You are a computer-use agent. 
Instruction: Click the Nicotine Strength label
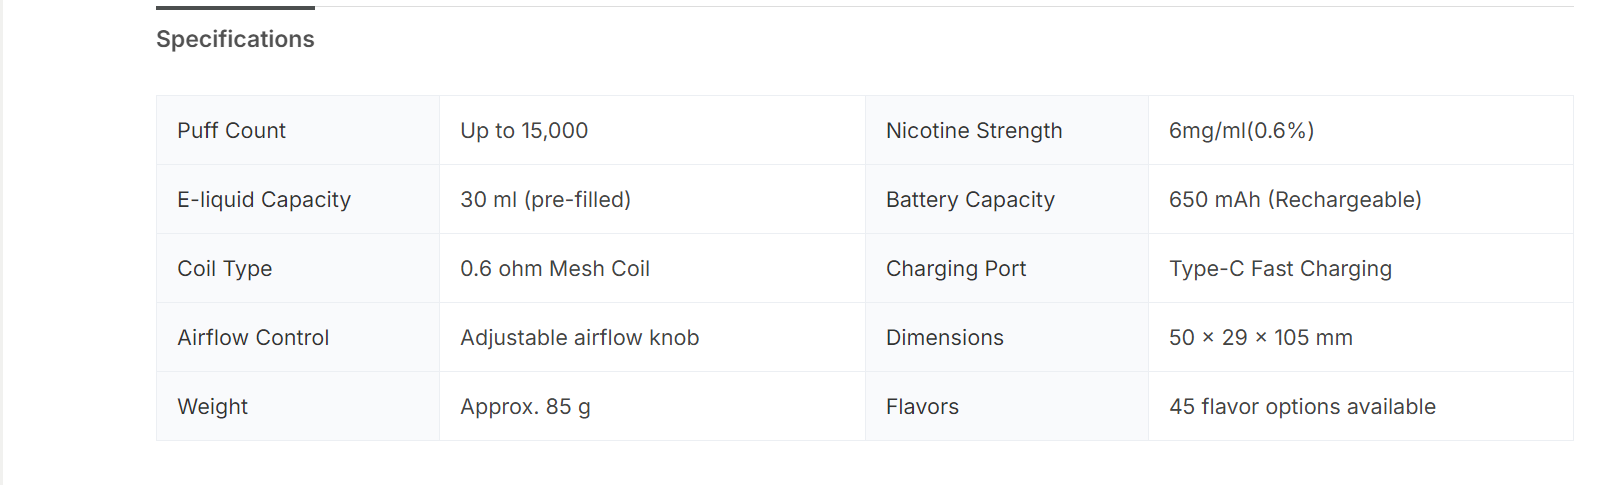coord(974,131)
